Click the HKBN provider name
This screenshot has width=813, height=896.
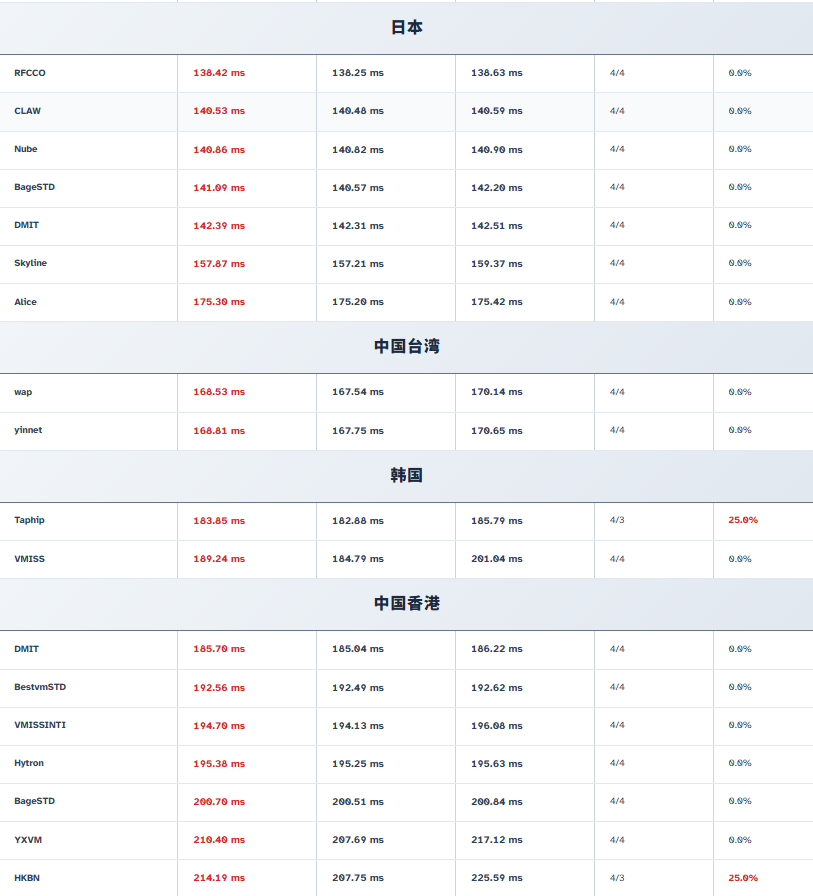tap(27, 878)
